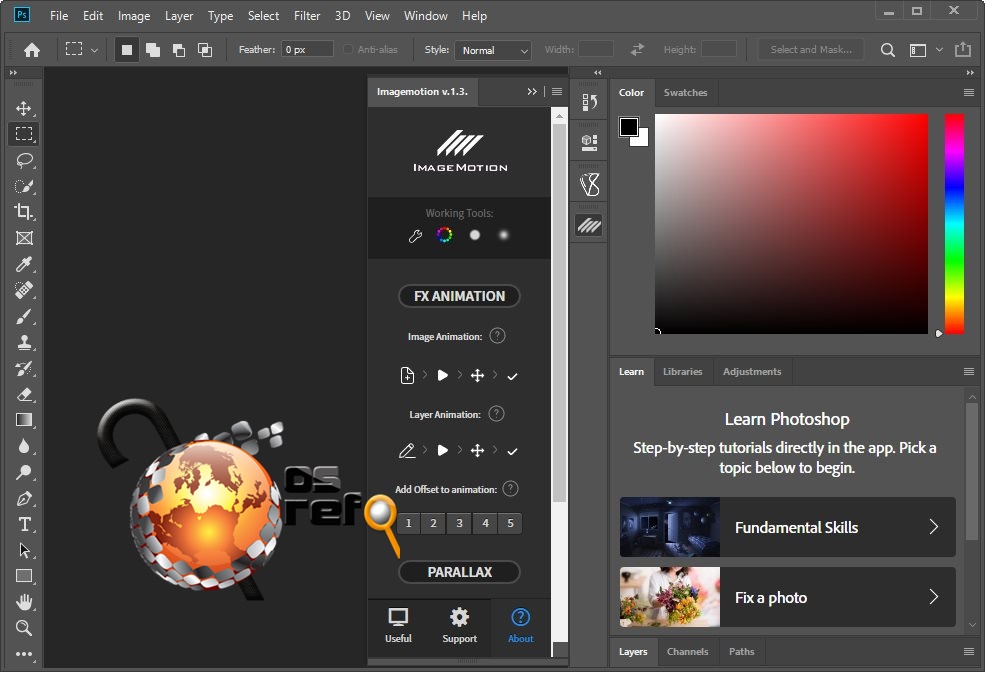Open the Search magnifier in options bar
Image resolution: width=985 pixels, height=673 pixels.
coord(888,50)
